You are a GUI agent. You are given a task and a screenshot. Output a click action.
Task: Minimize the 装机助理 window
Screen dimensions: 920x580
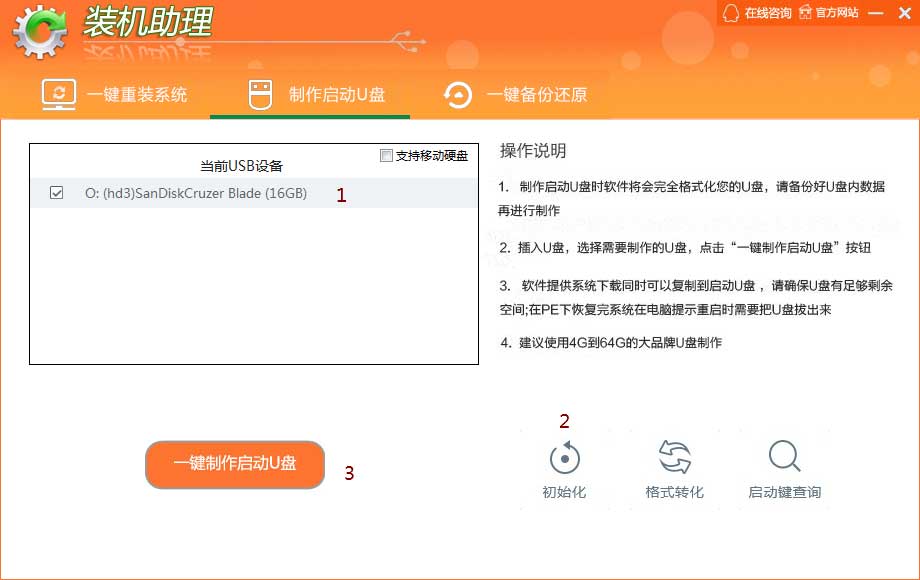(876, 13)
